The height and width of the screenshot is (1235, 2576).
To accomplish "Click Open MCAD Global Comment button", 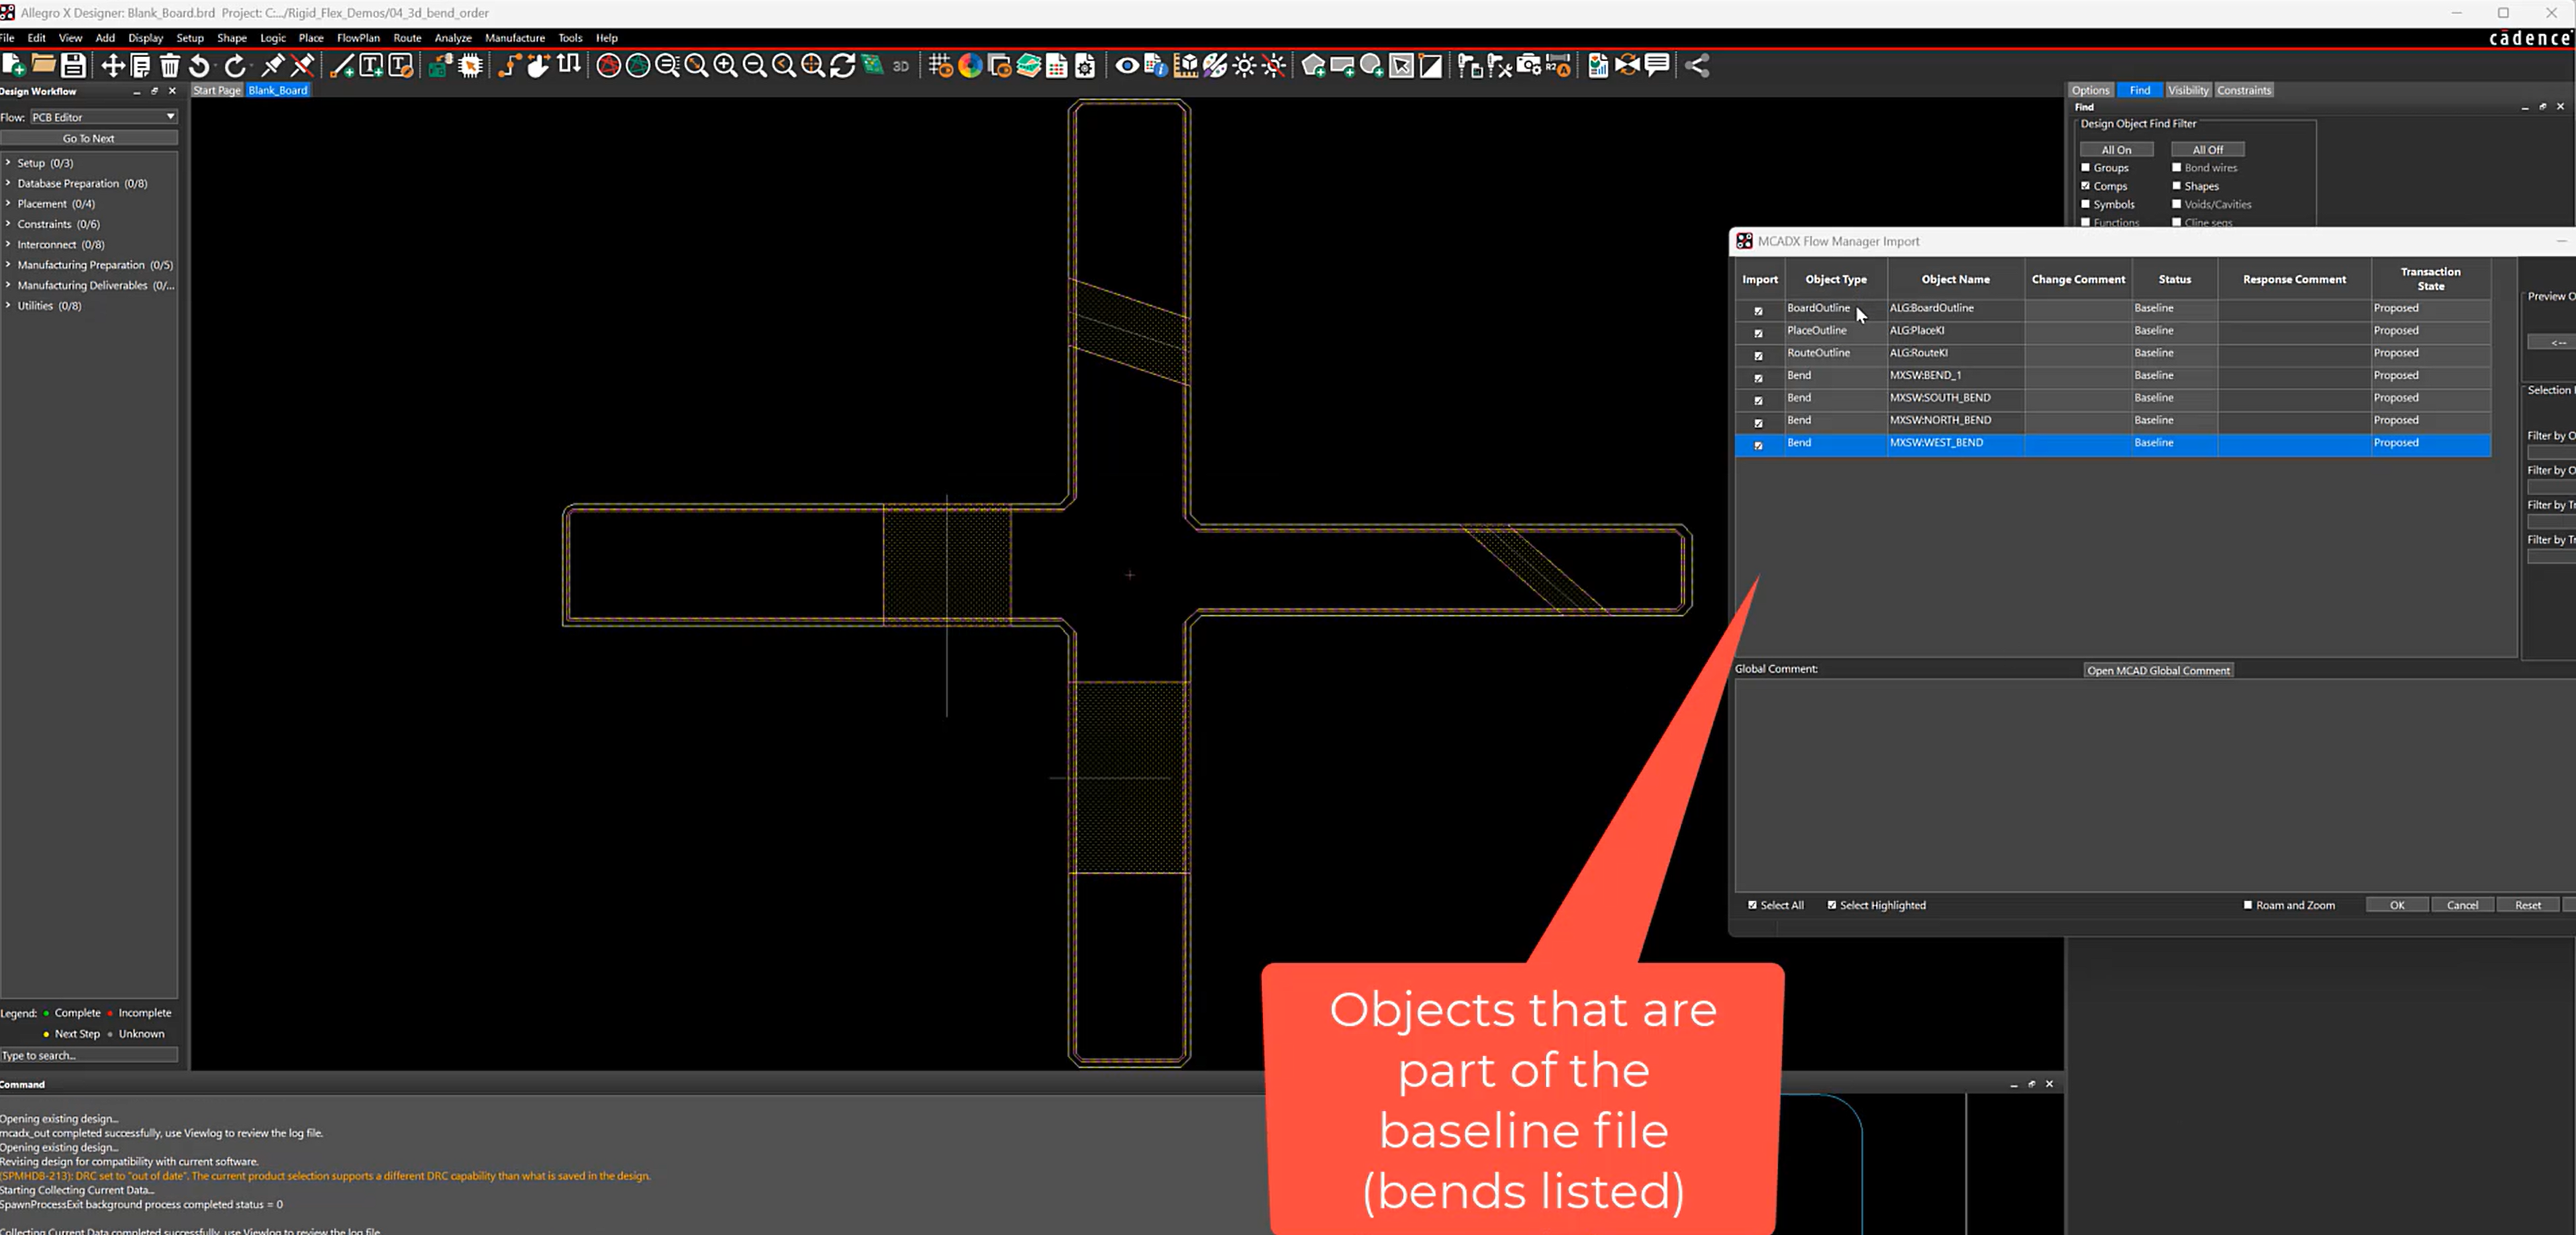I will 2158,670.
